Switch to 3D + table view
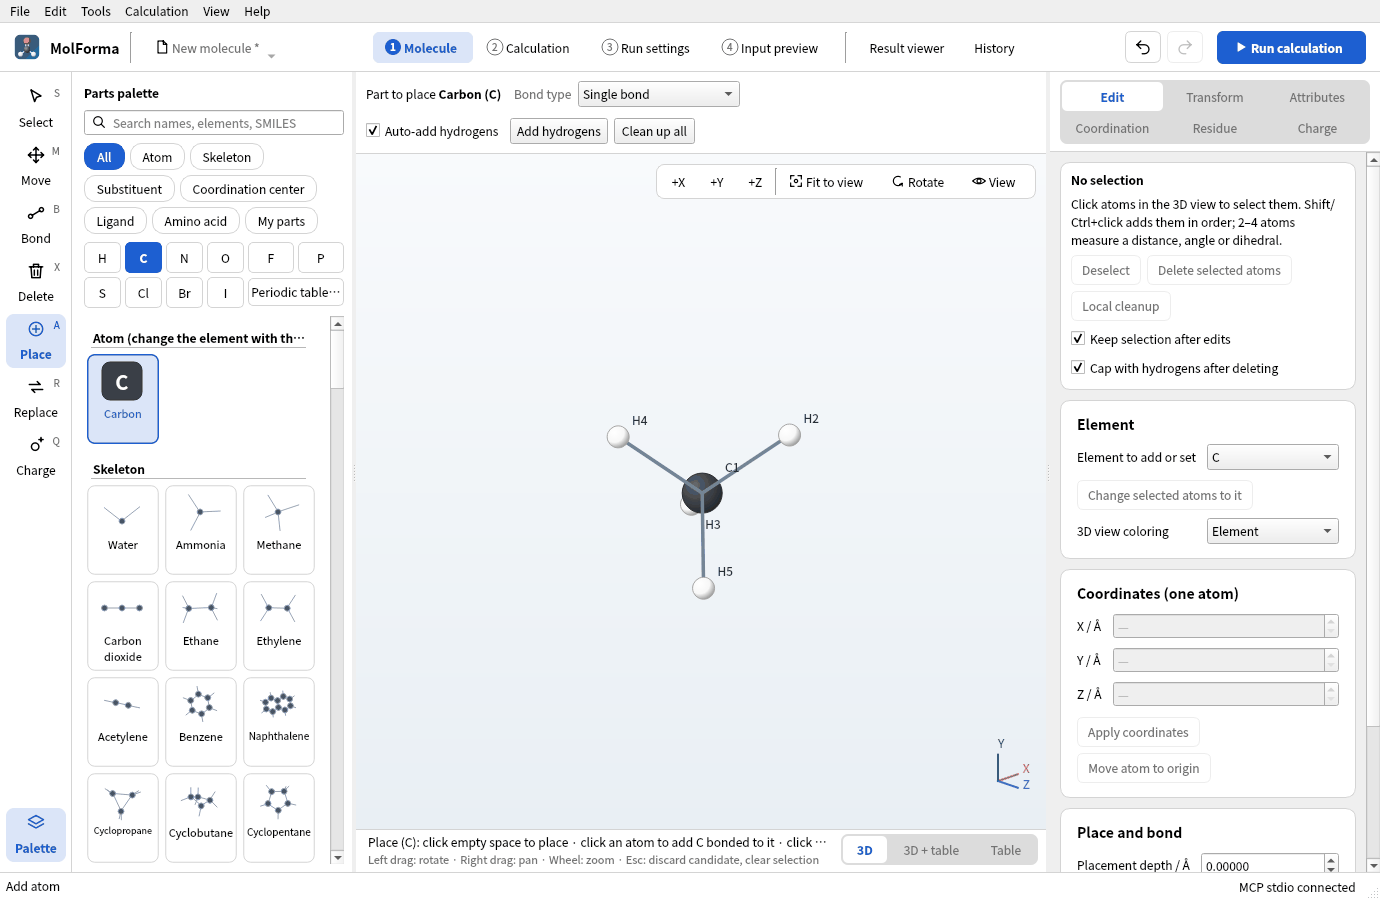Image resolution: width=1380 pixels, height=900 pixels. pos(931,850)
